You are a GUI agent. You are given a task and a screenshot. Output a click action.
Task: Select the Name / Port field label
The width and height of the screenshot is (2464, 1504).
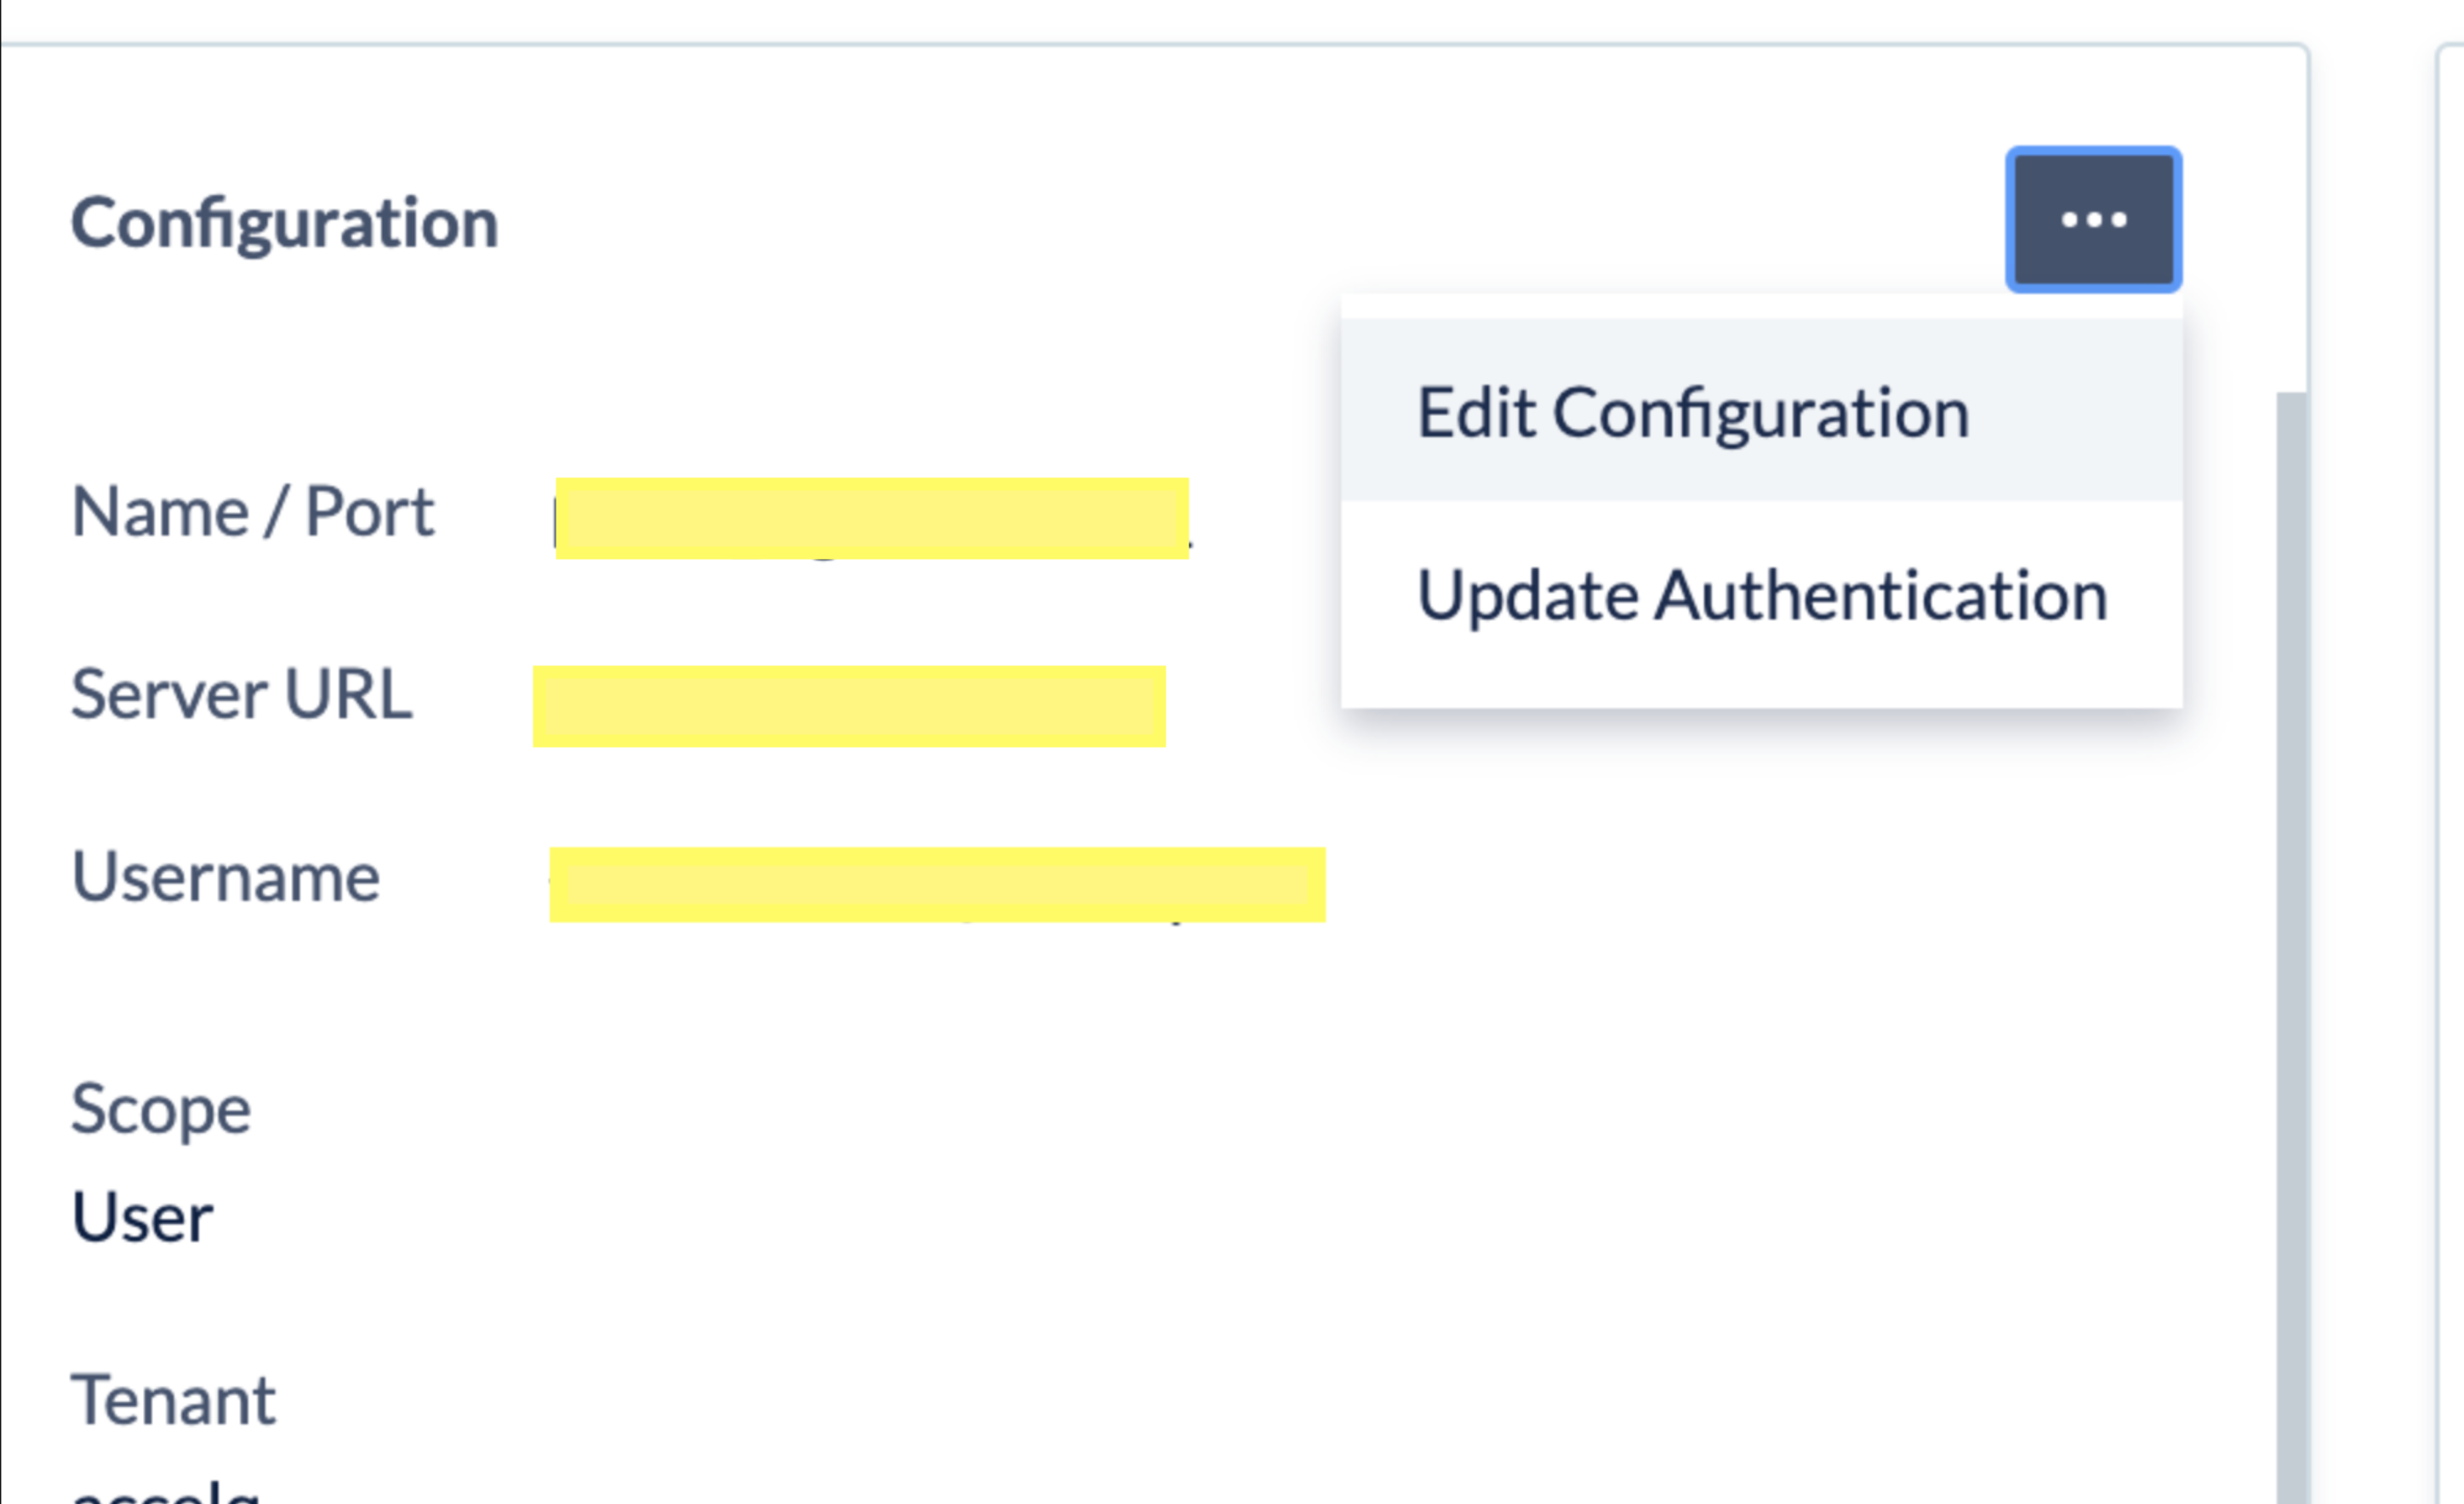pyautogui.click(x=253, y=512)
